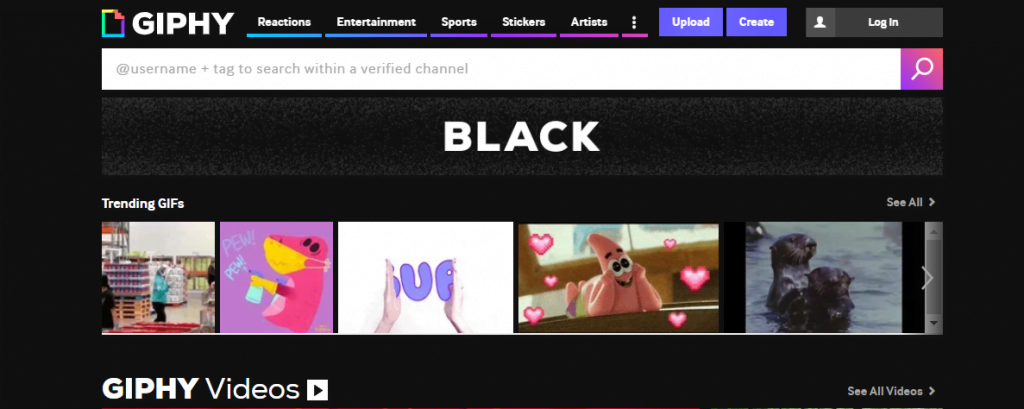Open the three-dot more menu

(634, 22)
